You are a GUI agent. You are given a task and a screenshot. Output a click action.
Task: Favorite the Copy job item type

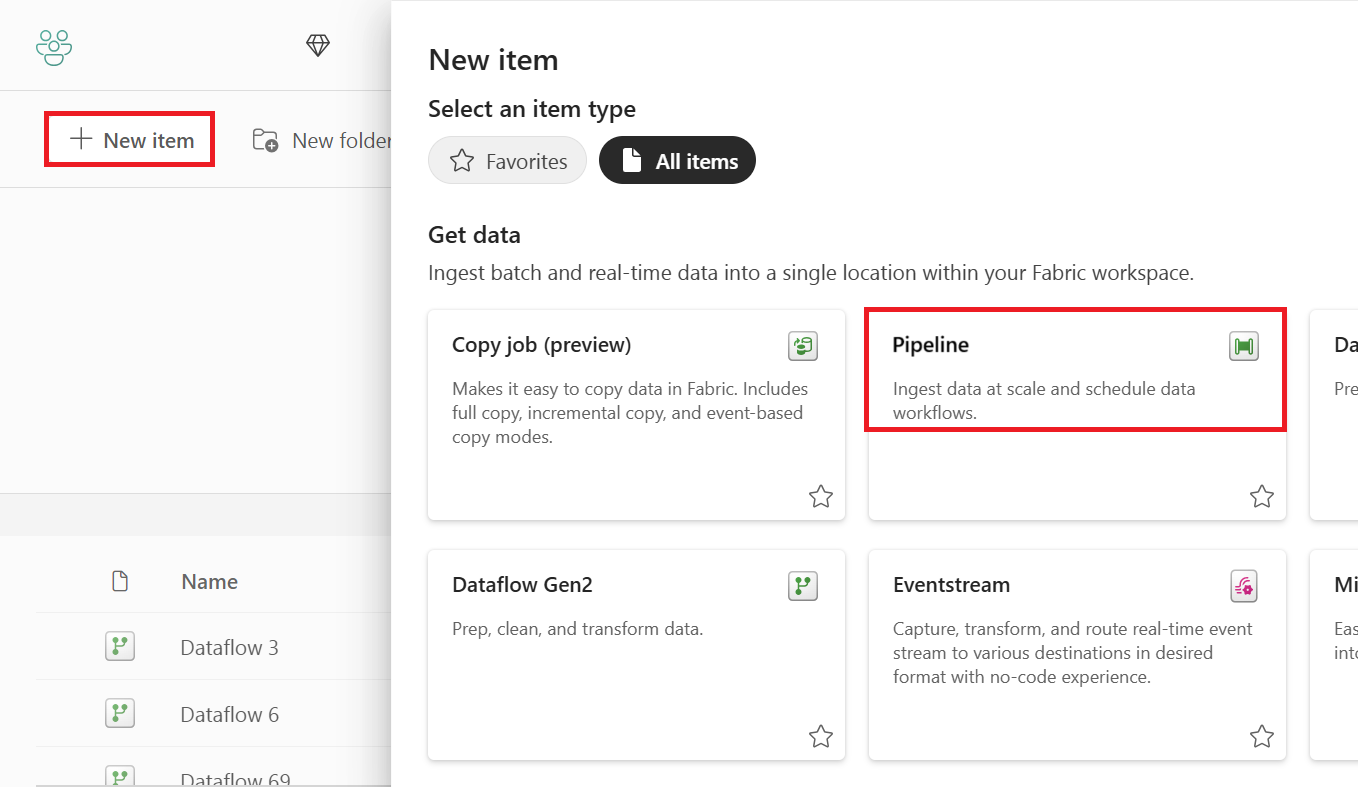tap(821, 495)
